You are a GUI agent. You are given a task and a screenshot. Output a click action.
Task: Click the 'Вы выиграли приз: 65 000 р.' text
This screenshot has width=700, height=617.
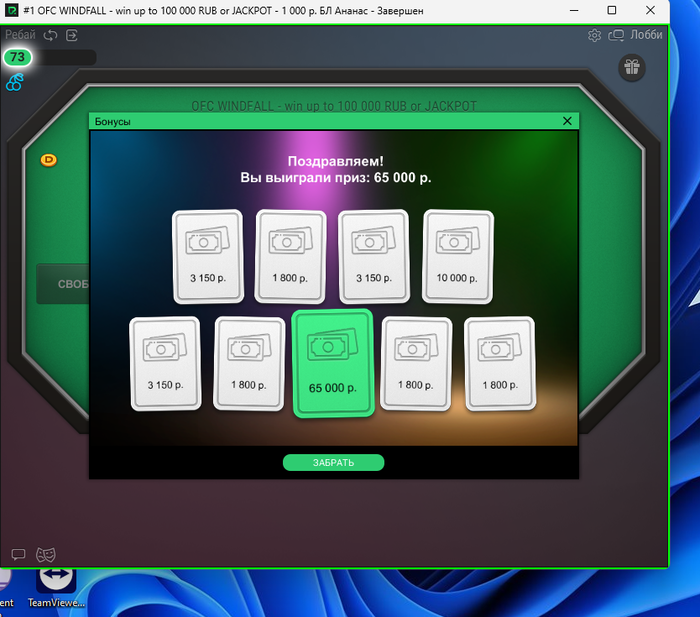[x=336, y=178]
